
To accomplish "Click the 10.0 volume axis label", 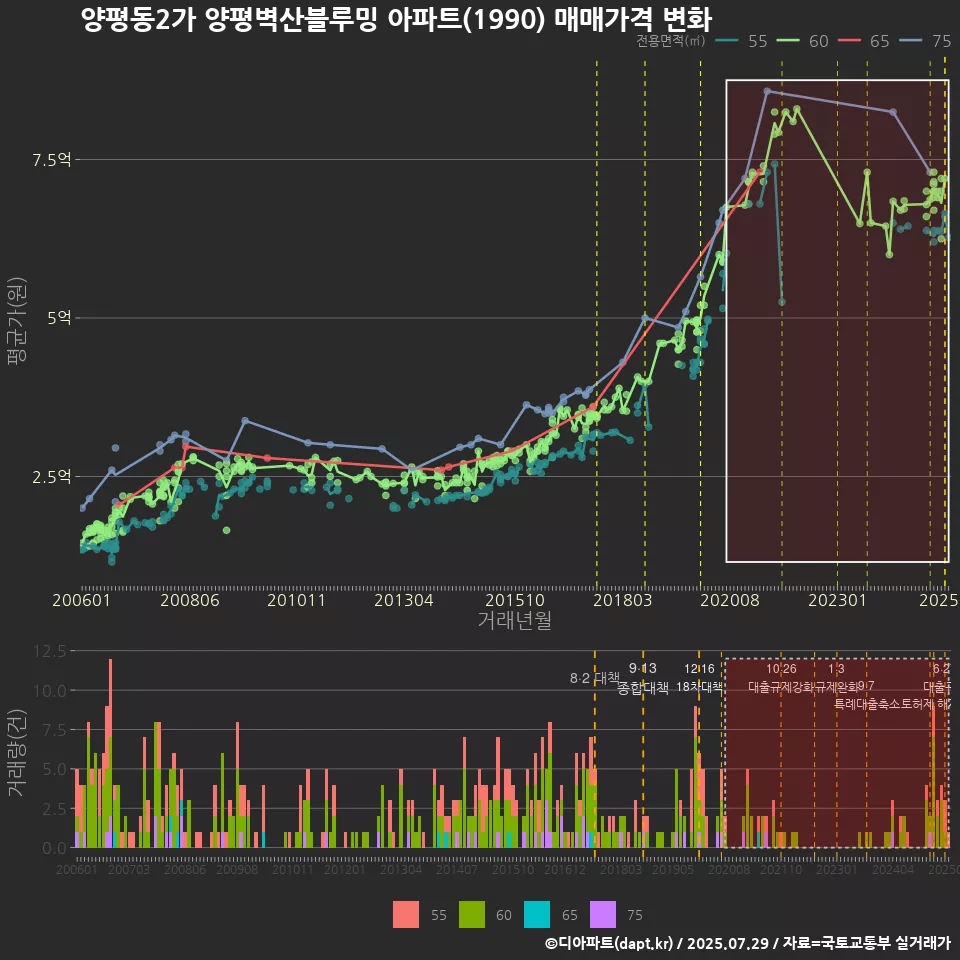I will [50, 691].
